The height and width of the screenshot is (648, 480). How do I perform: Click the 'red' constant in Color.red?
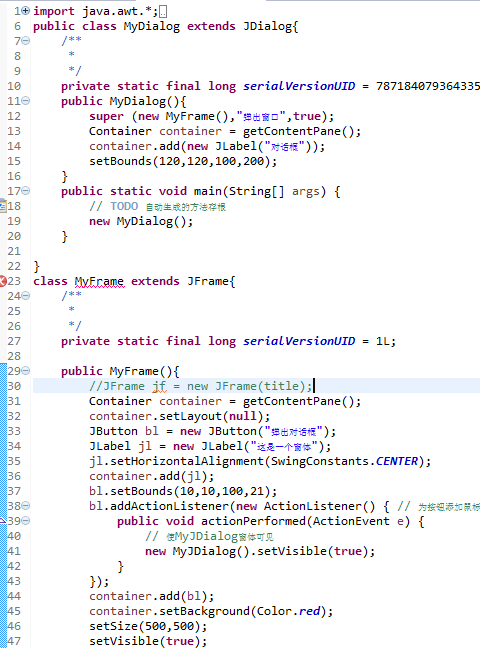310,611
